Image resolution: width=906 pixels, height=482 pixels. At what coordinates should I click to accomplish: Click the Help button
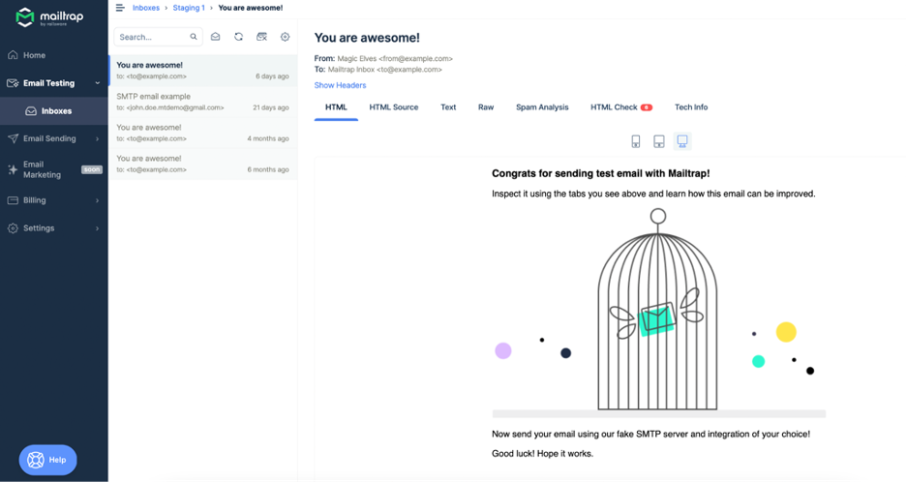pyautogui.click(x=48, y=460)
